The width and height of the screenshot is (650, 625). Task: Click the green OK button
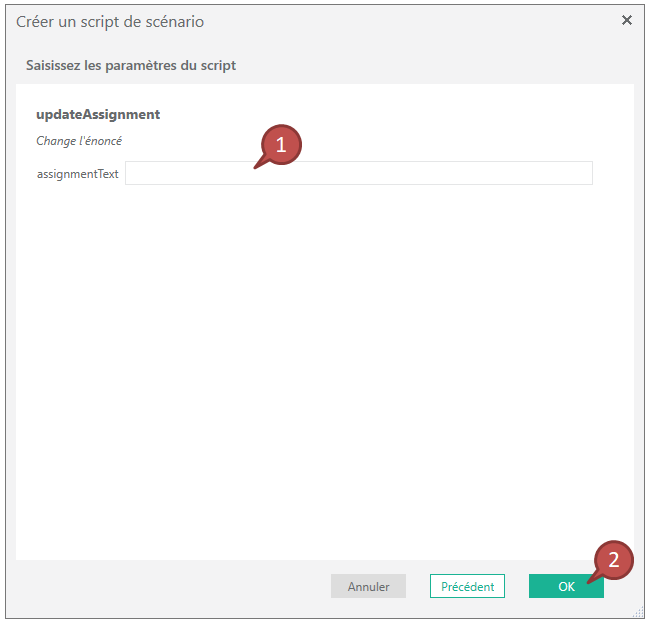[x=566, y=586]
